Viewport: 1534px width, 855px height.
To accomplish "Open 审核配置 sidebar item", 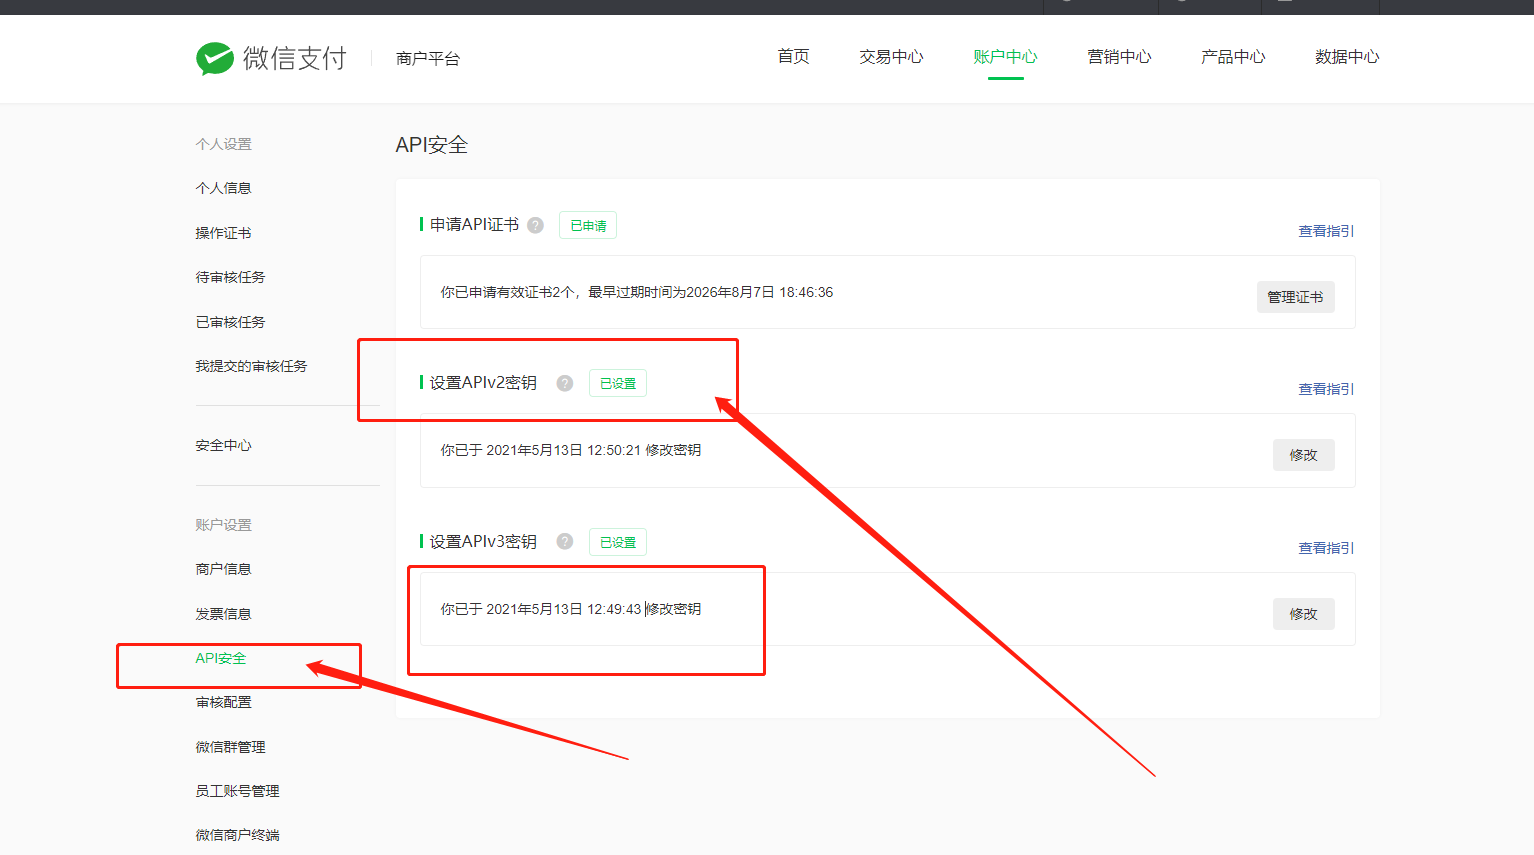I will (223, 702).
